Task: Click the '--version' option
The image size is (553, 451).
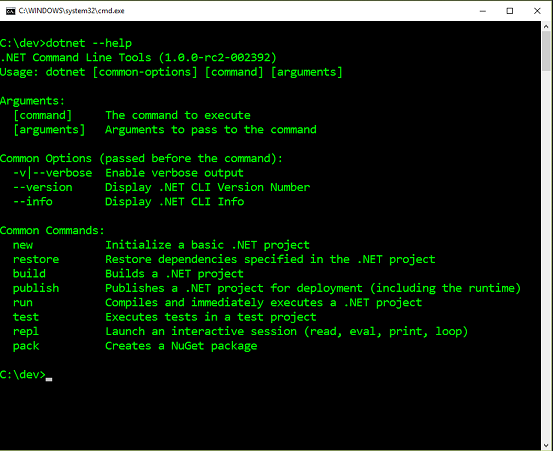Action: point(43,187)
